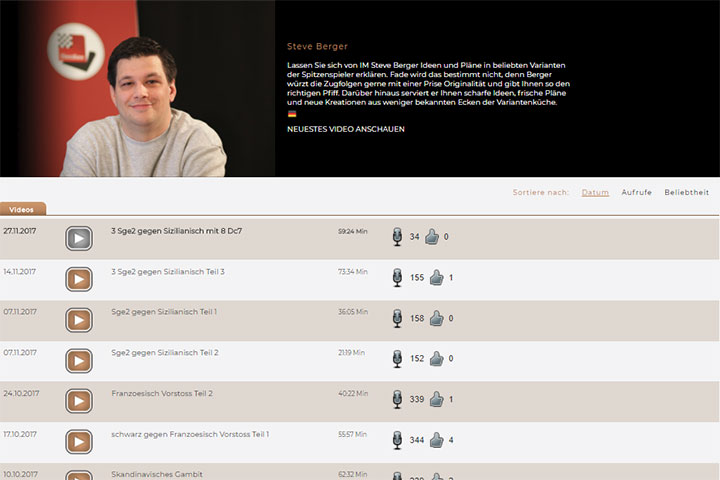Image resolution: width=720 pixels, height=480 pixels.
Task: Click microphone icon next to 34 views
Action: tap(397, 237)
